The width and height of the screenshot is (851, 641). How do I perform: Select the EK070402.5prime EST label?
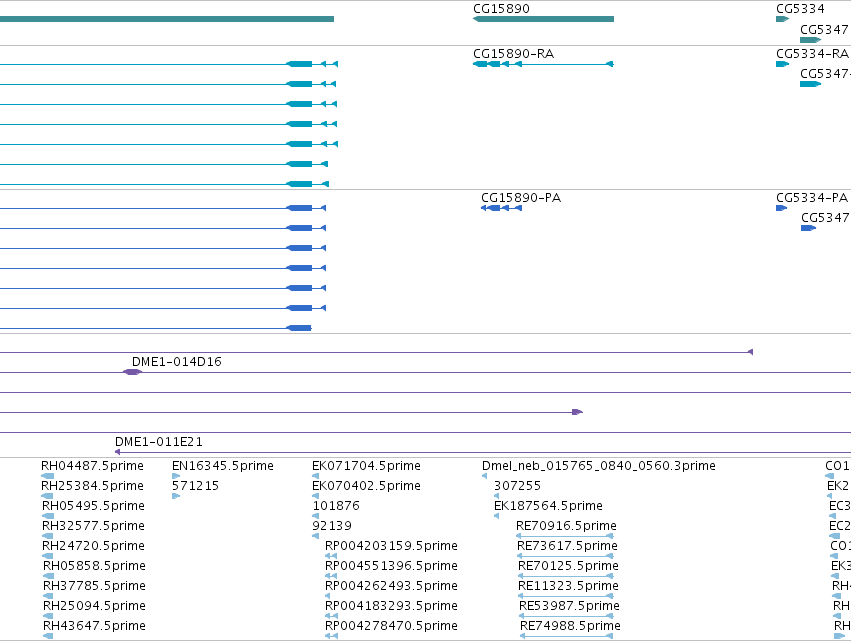click(366, 486)
